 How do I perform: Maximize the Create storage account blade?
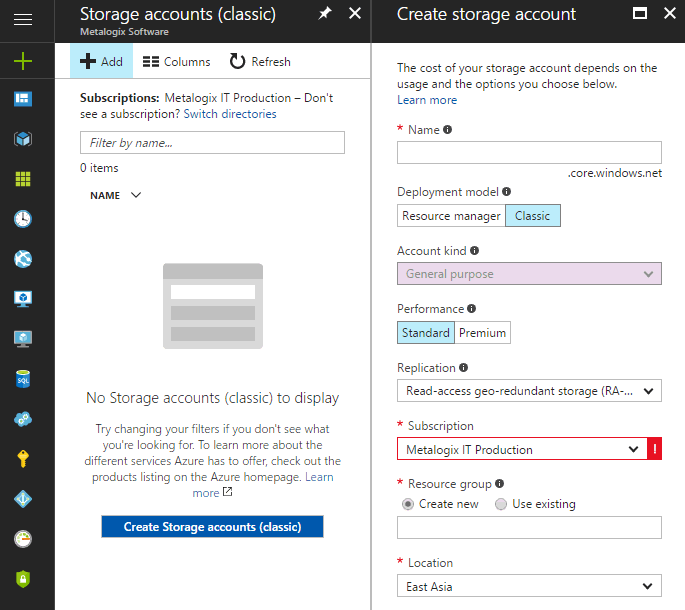pos(640,14)
